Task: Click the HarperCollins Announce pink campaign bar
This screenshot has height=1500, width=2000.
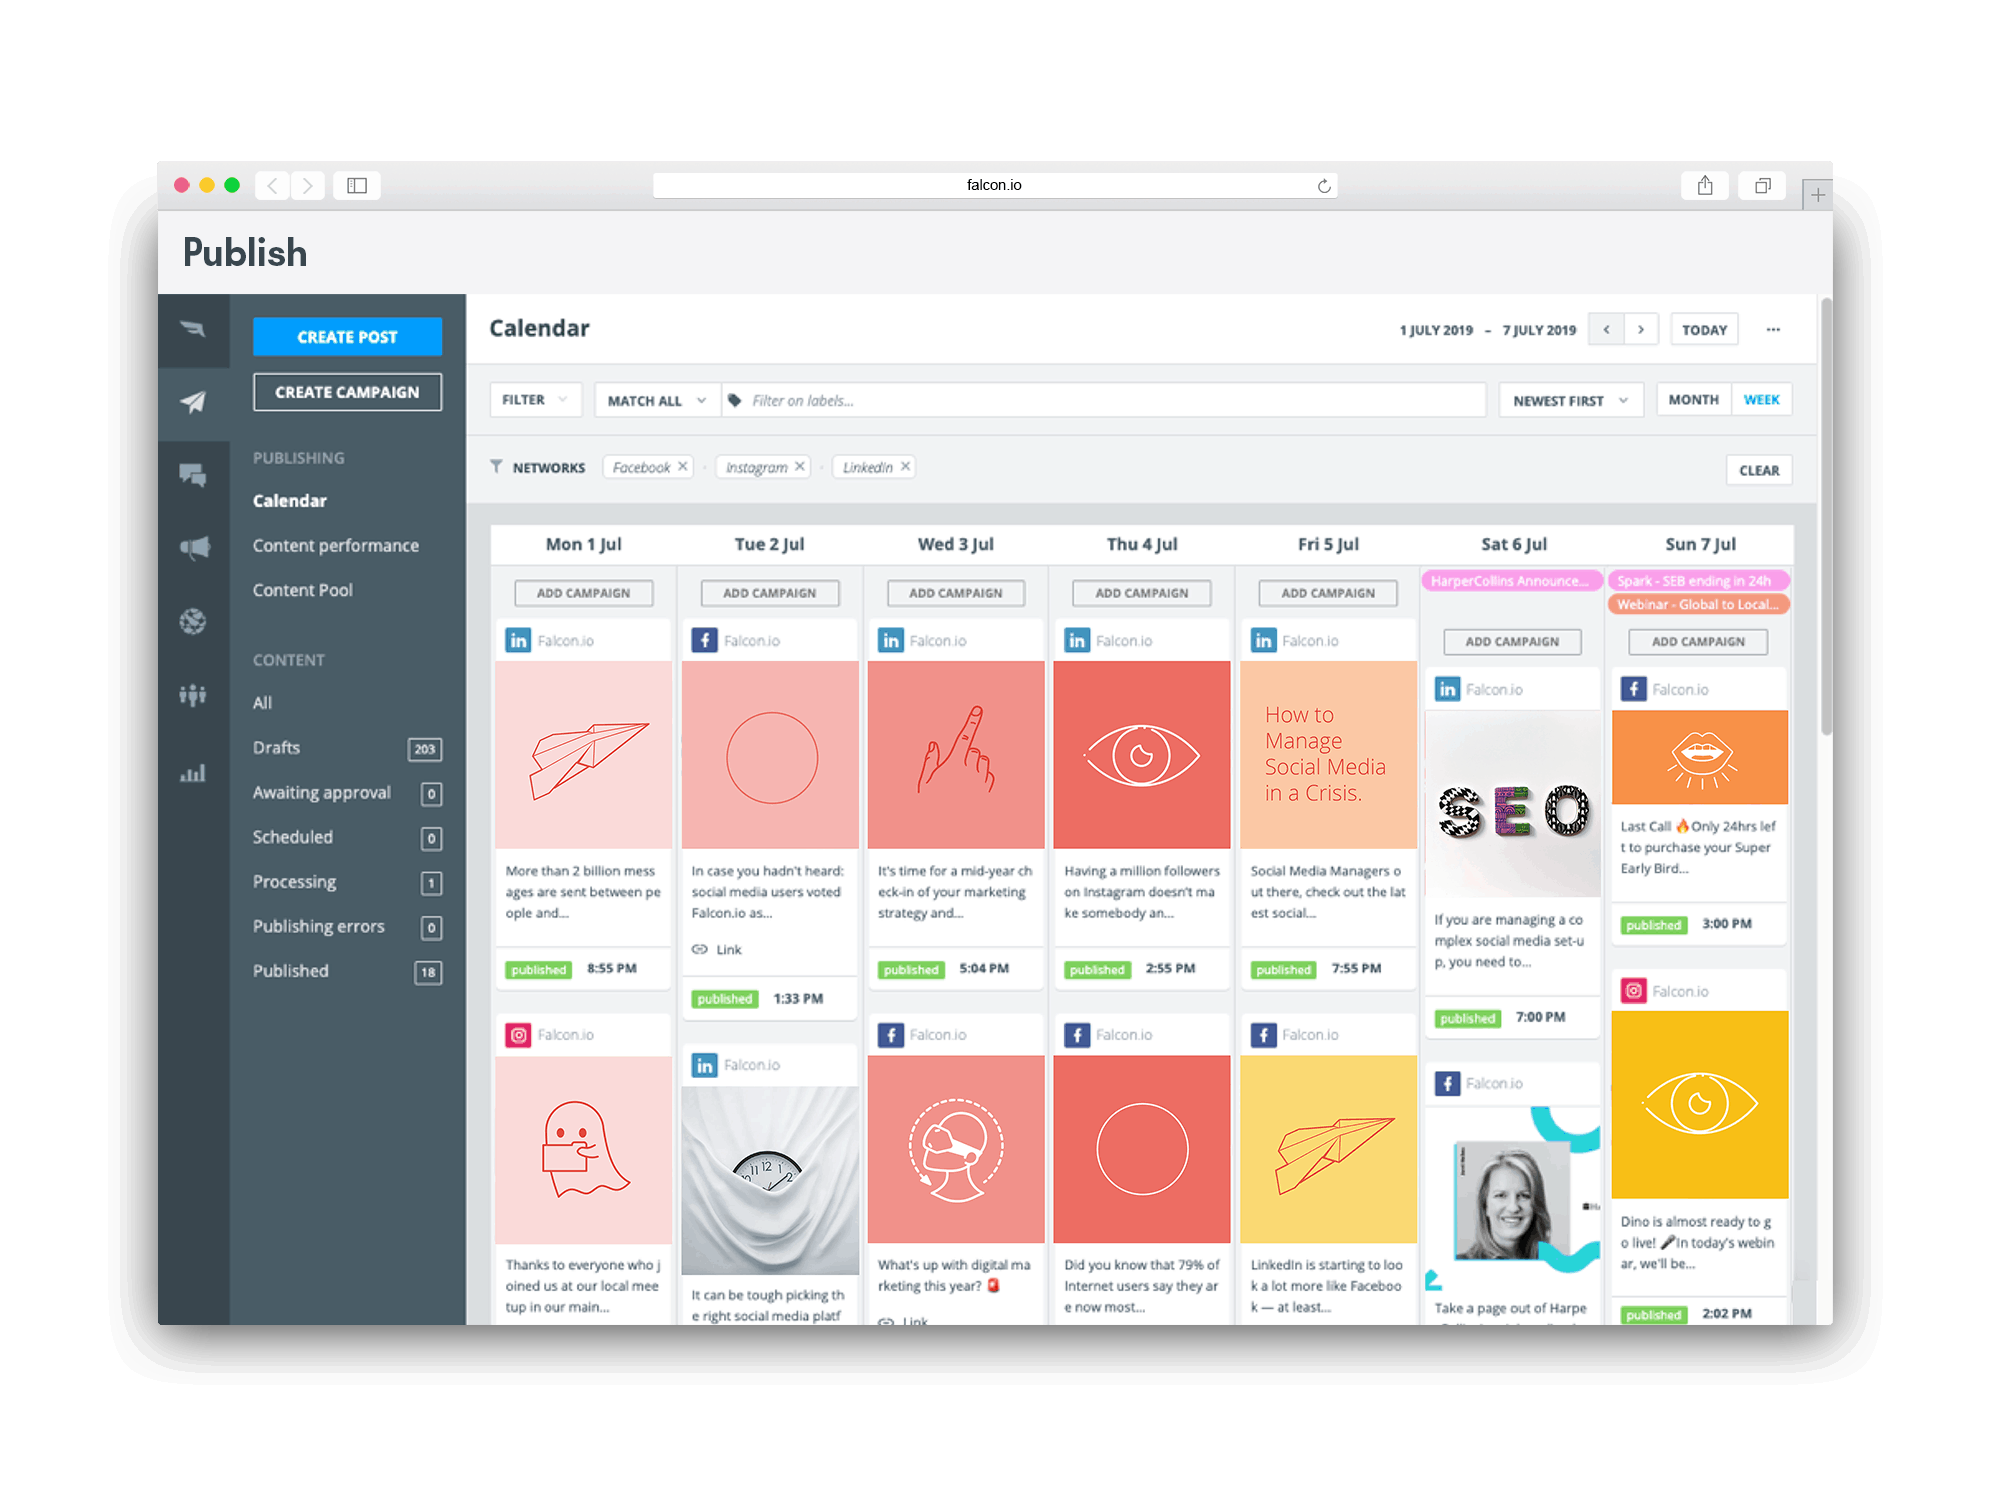Action: (1510, 581)
